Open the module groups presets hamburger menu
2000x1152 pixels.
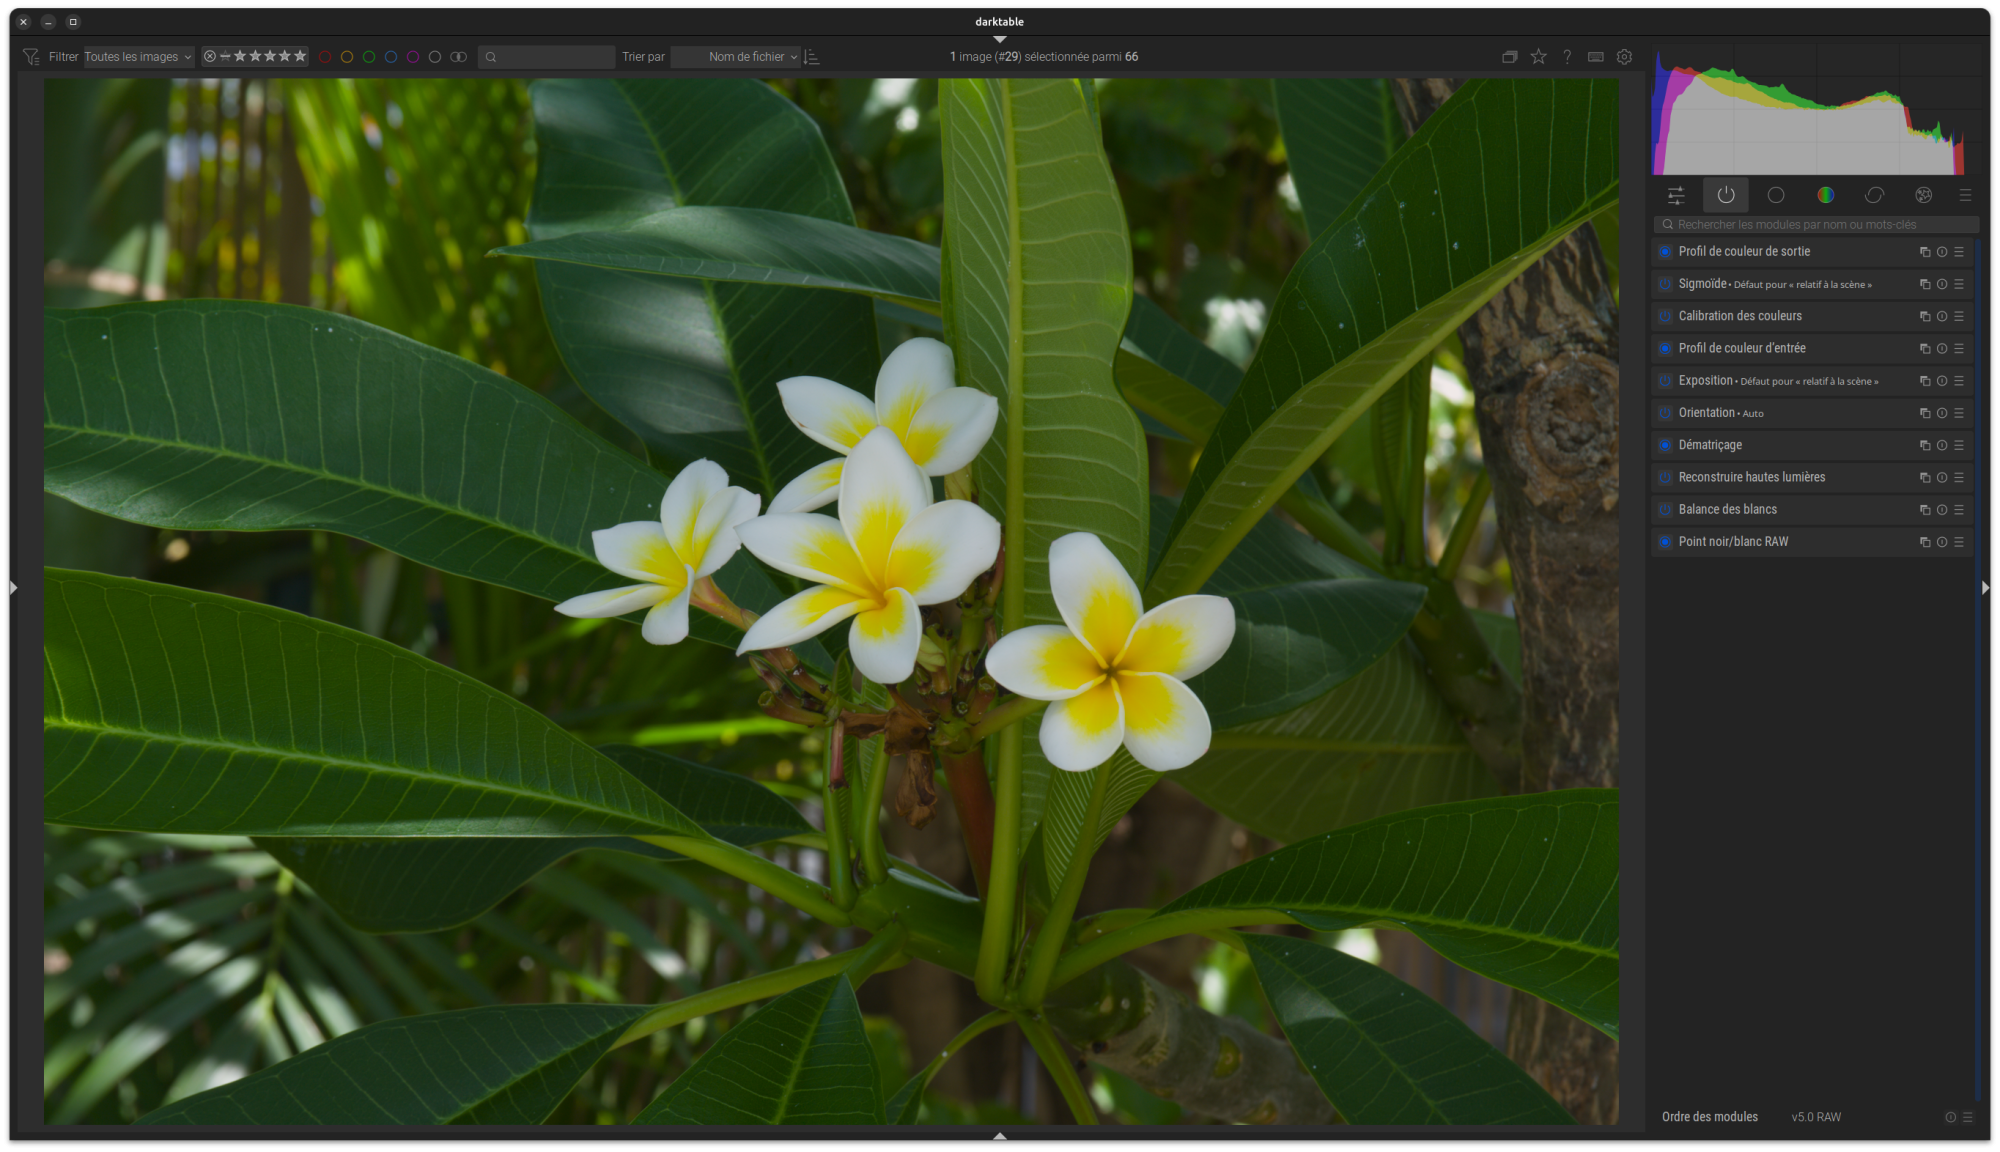(x=1965, y=195)
